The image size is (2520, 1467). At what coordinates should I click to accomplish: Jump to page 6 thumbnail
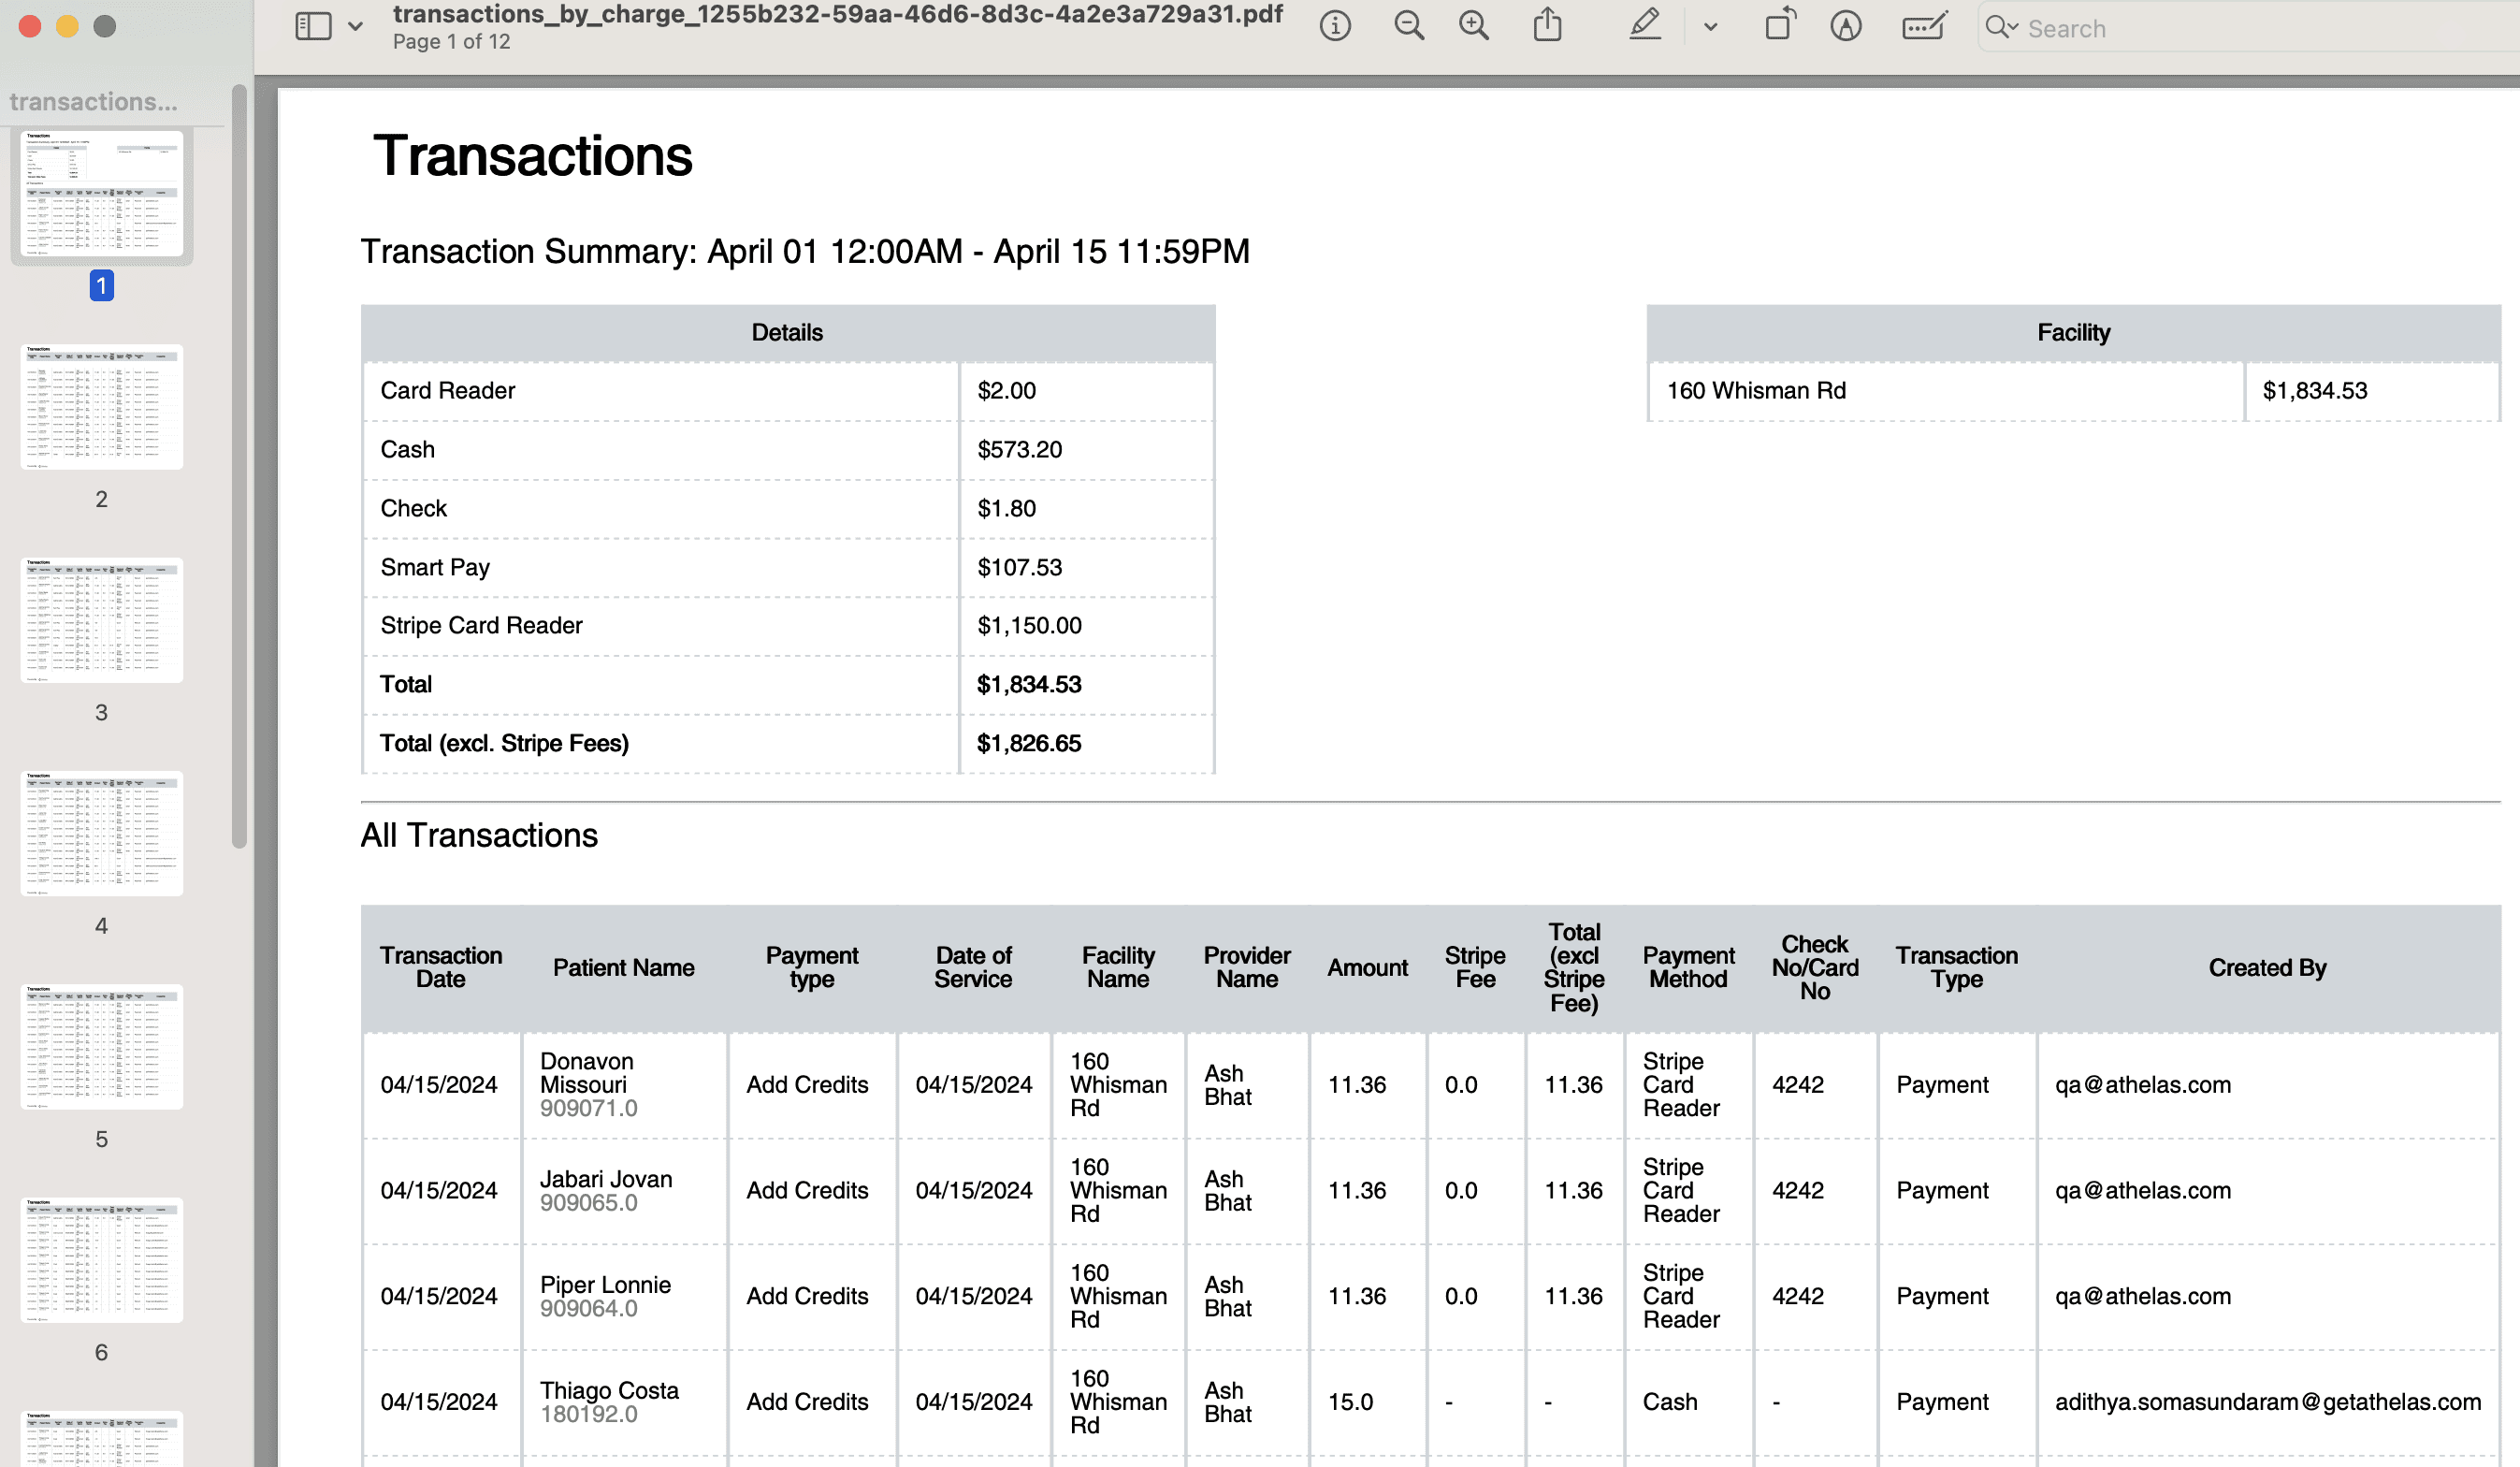pyautogui.click(x=102, y=1259)
